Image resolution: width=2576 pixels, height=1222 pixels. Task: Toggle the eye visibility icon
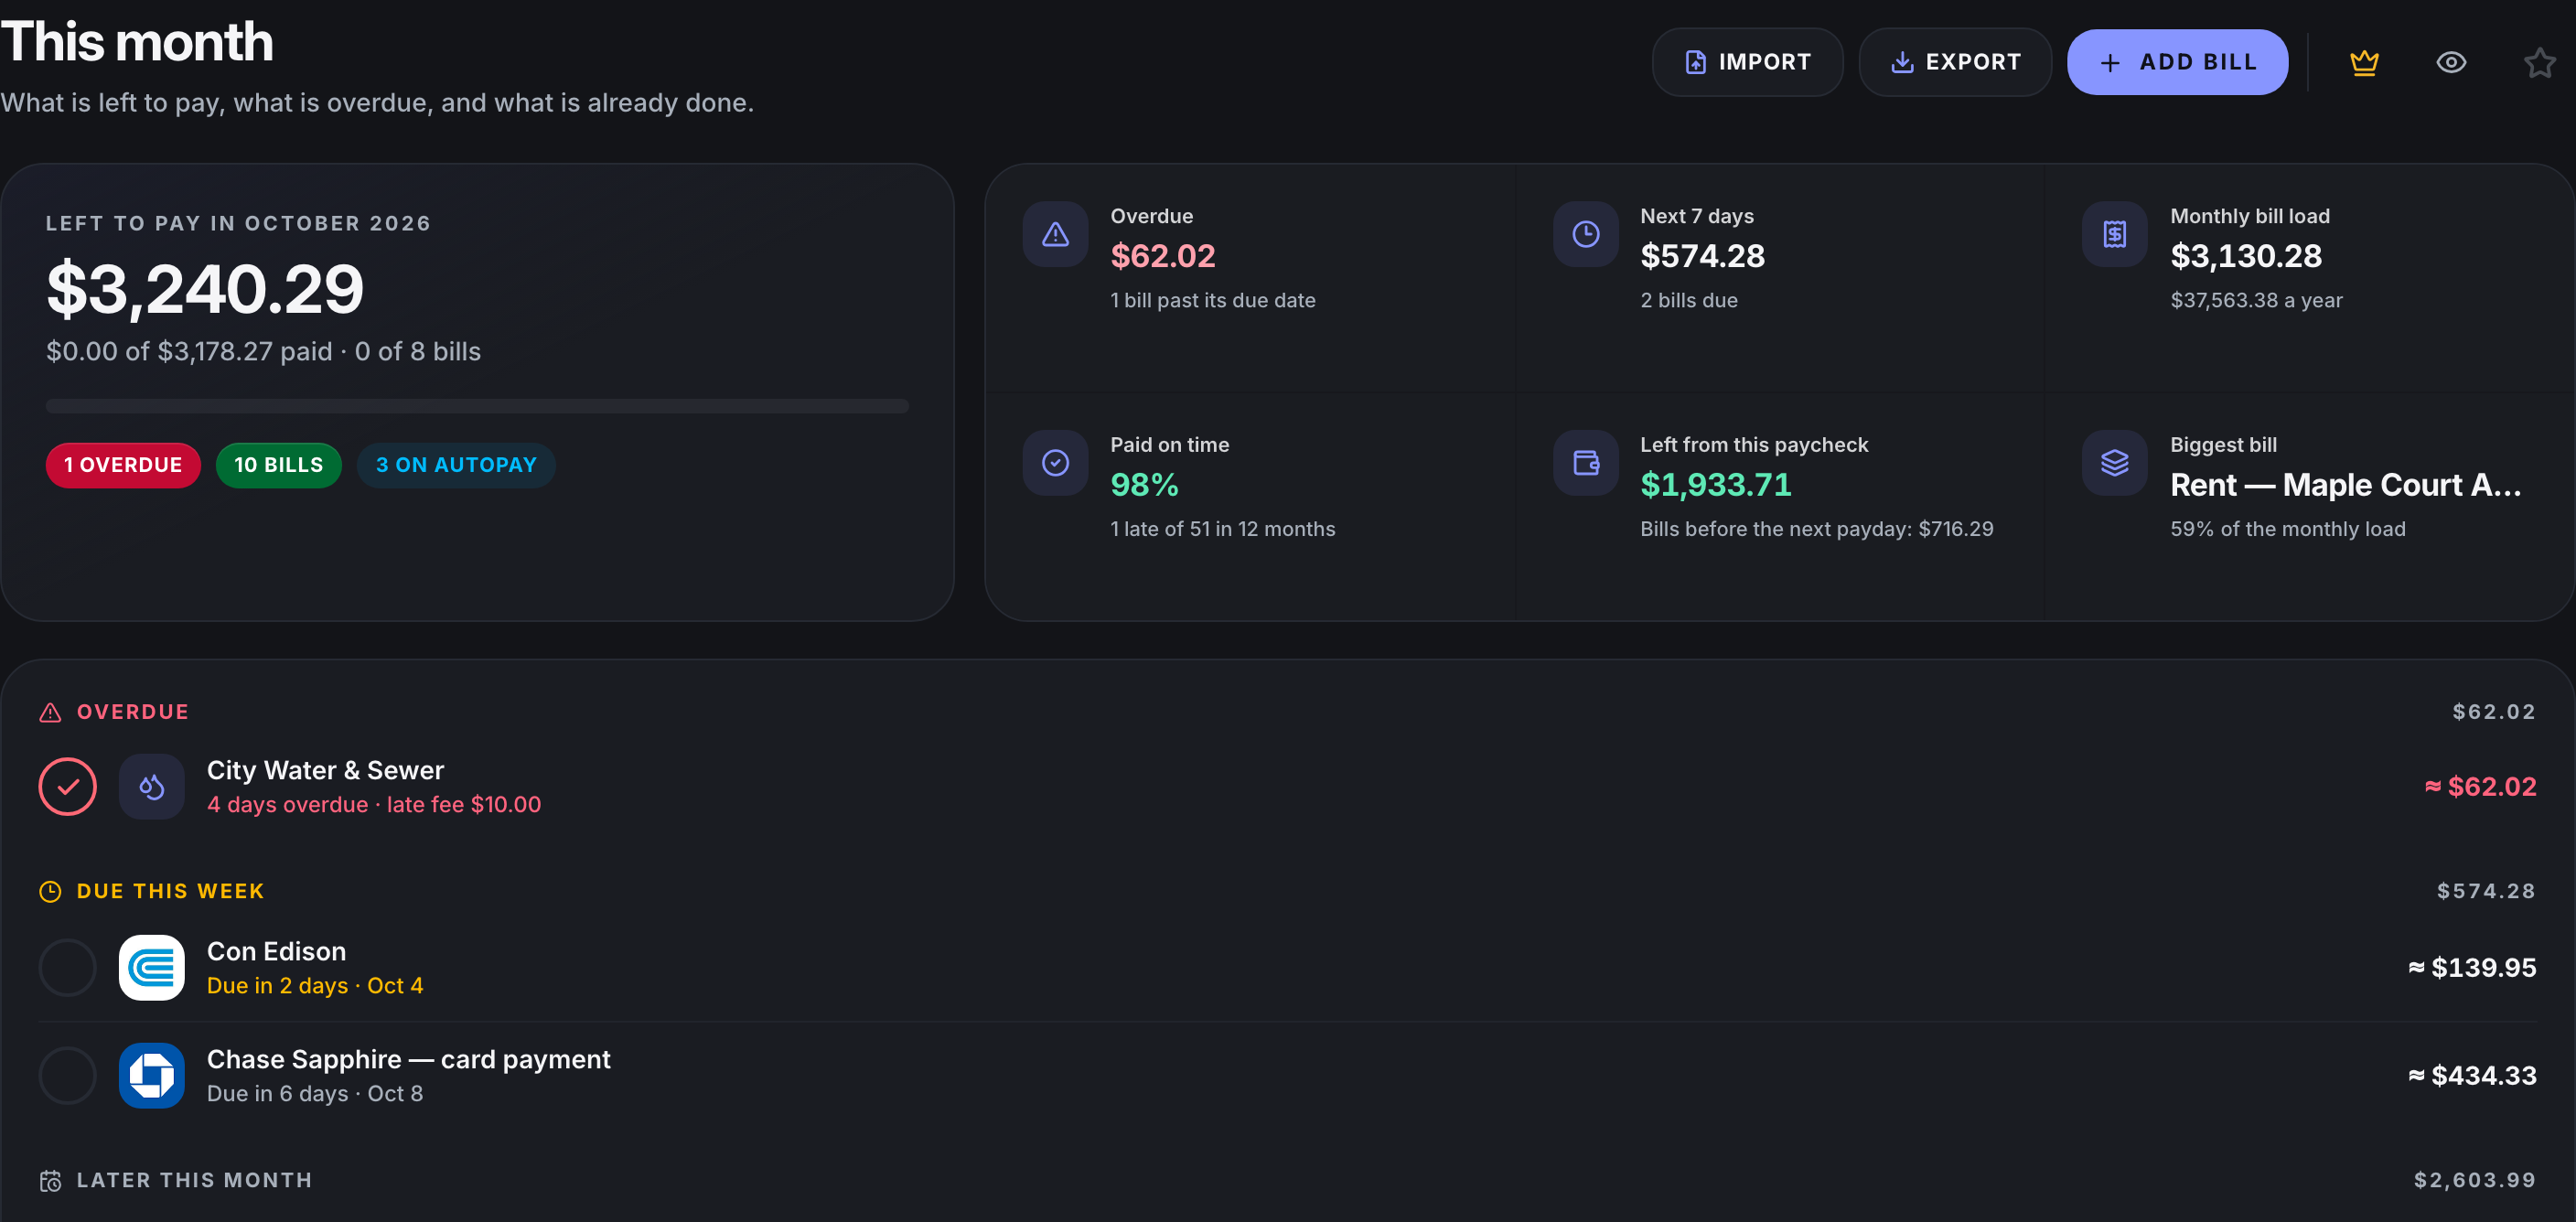coord(2451,63)
